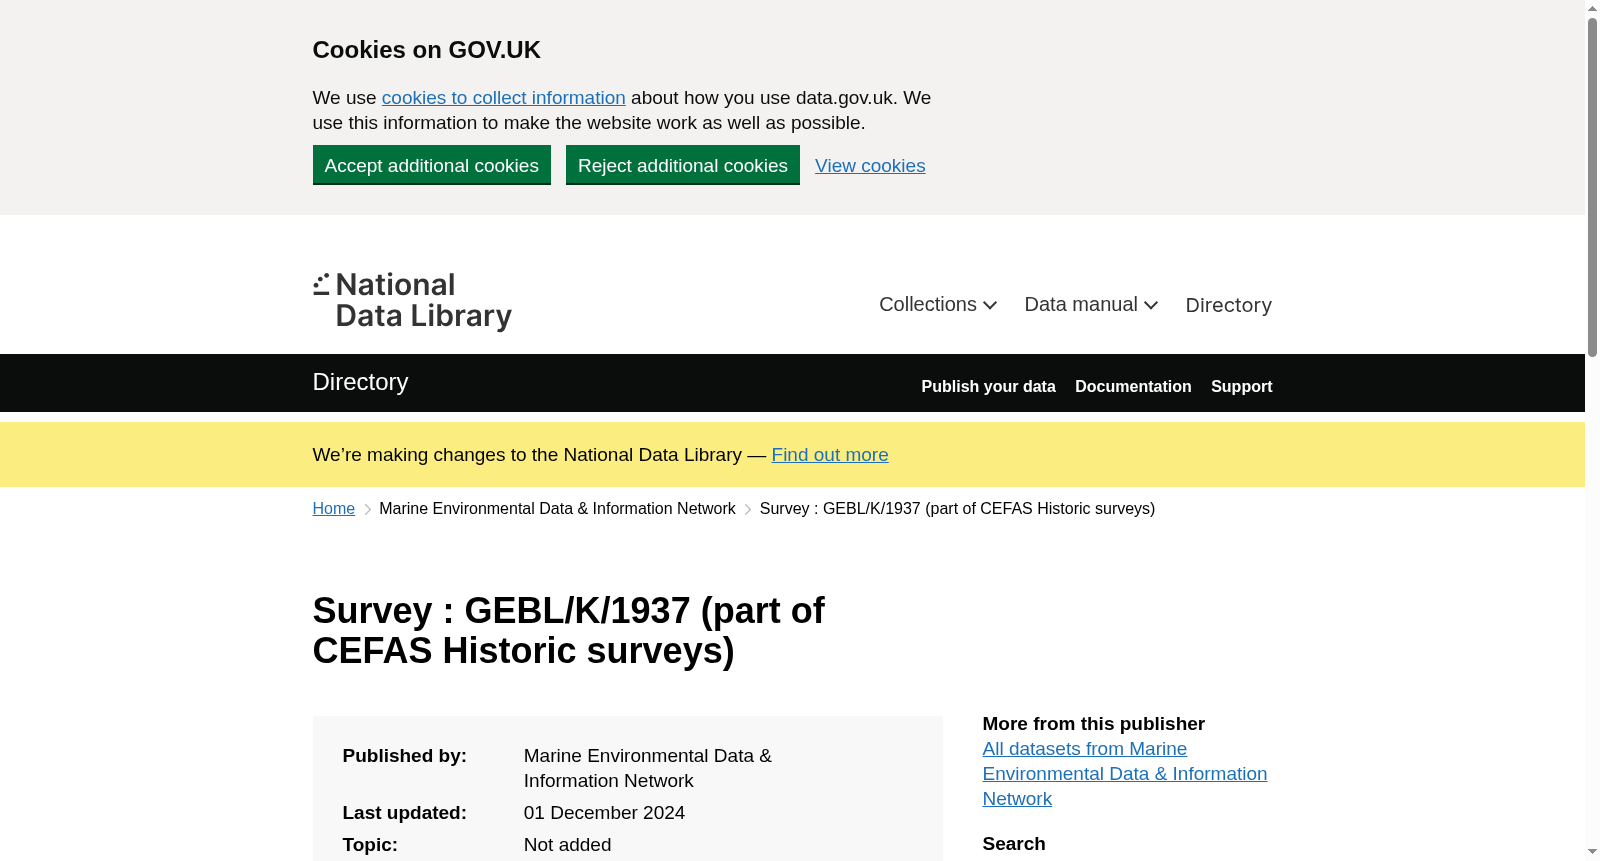Open the National Data Library logo
The width and height of the screenshot is (1600, 861).
412,302
